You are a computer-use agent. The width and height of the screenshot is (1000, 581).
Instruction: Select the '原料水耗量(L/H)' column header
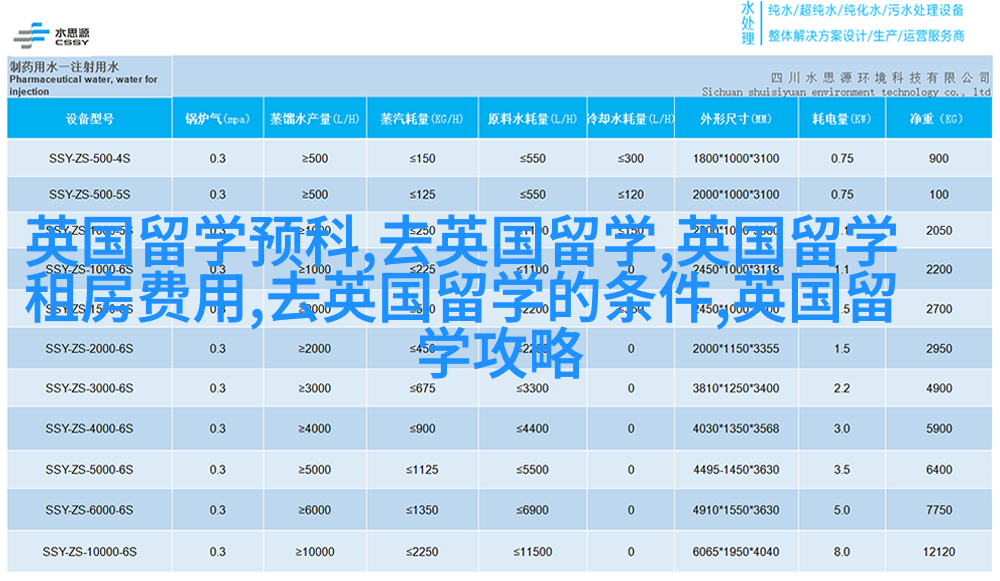[533, 119]
